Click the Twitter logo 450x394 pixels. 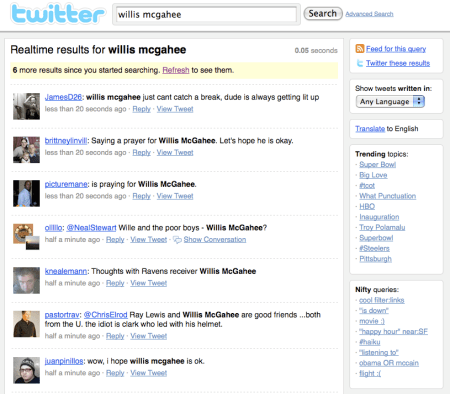[x=58, y=14]
